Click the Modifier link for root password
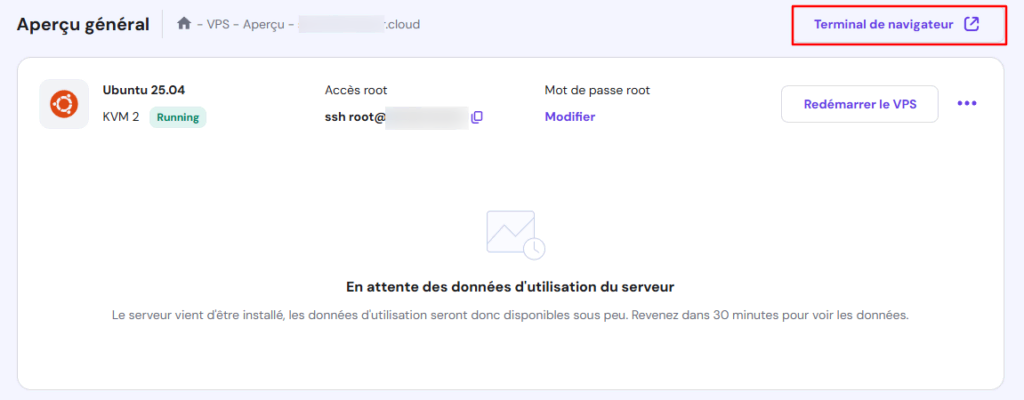Image resolution: width=1024 pixels, height=400 pixels. (569, 117)
